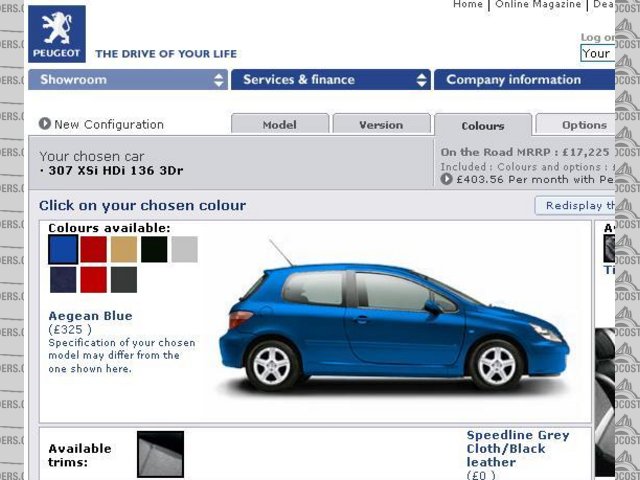The image size is (640, 480).
Task: Switch to the Version tab
Action: click(x=381, y=125)
